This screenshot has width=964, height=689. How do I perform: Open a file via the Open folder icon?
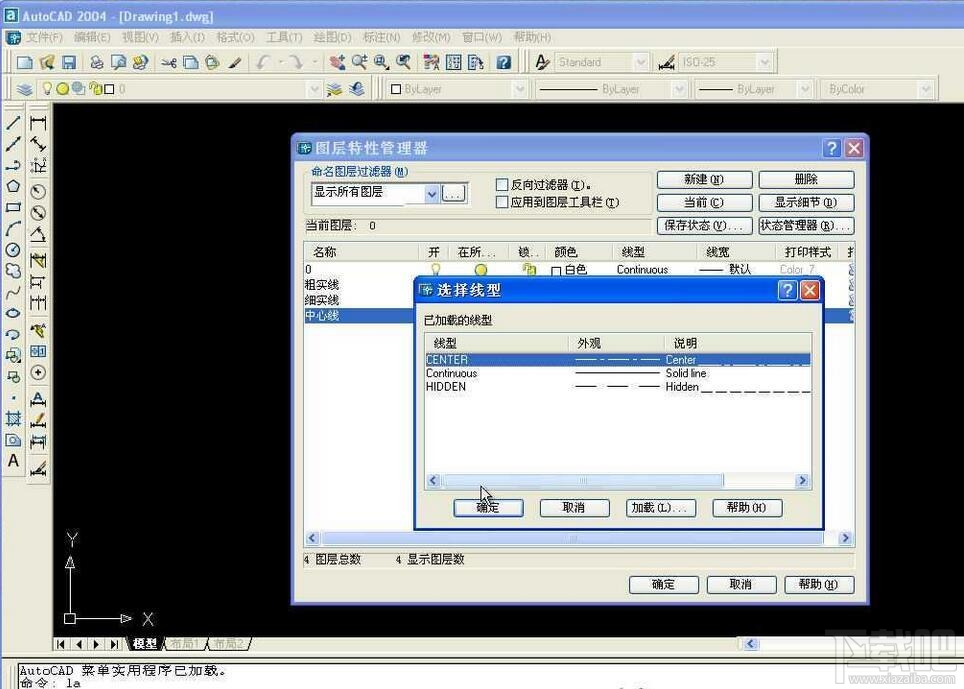[49, 61]
